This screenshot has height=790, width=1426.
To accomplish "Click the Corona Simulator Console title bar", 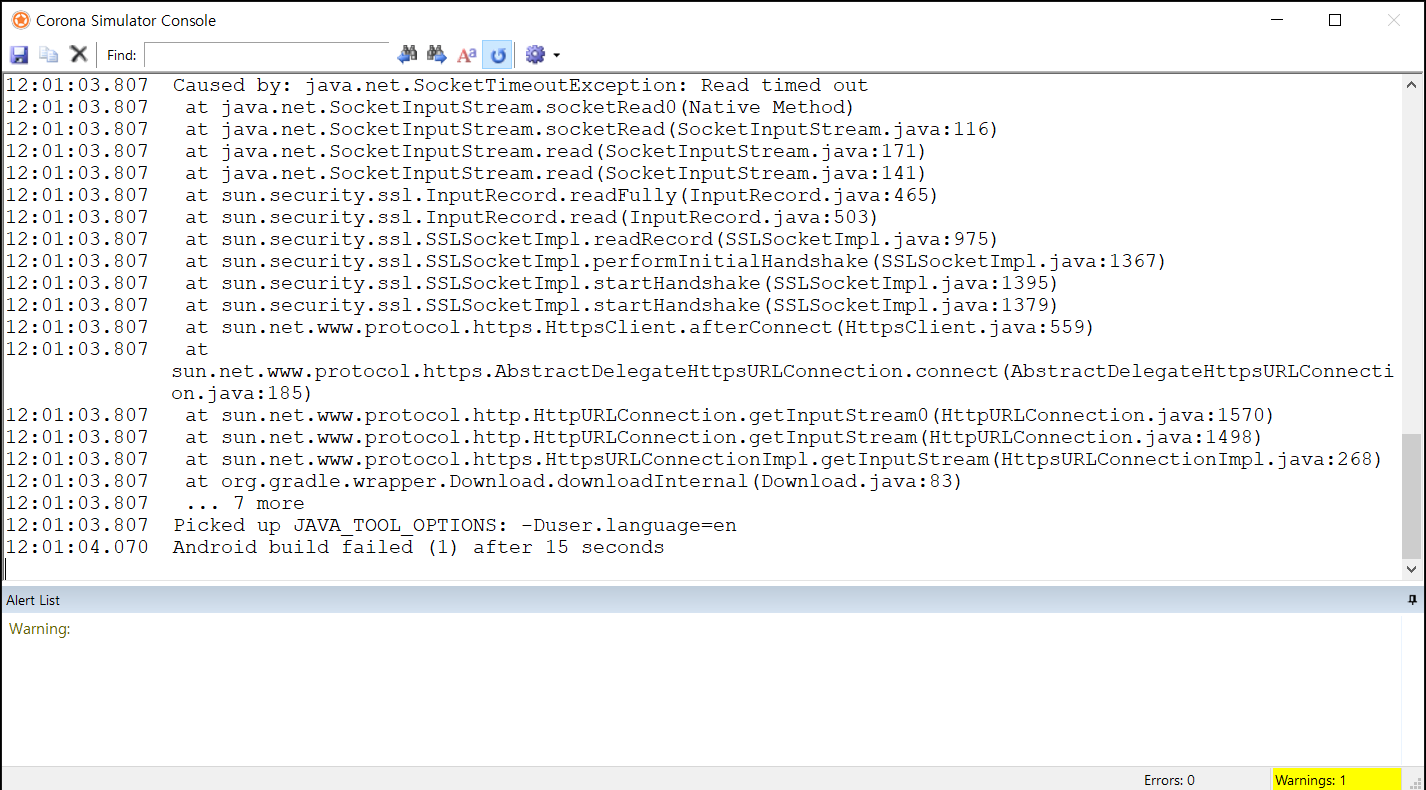I will click(600, 19).
